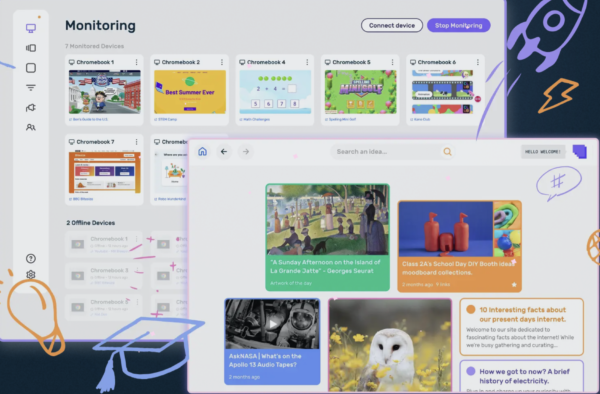Open Chromebook 1 three-dot menu

(136, 62)
